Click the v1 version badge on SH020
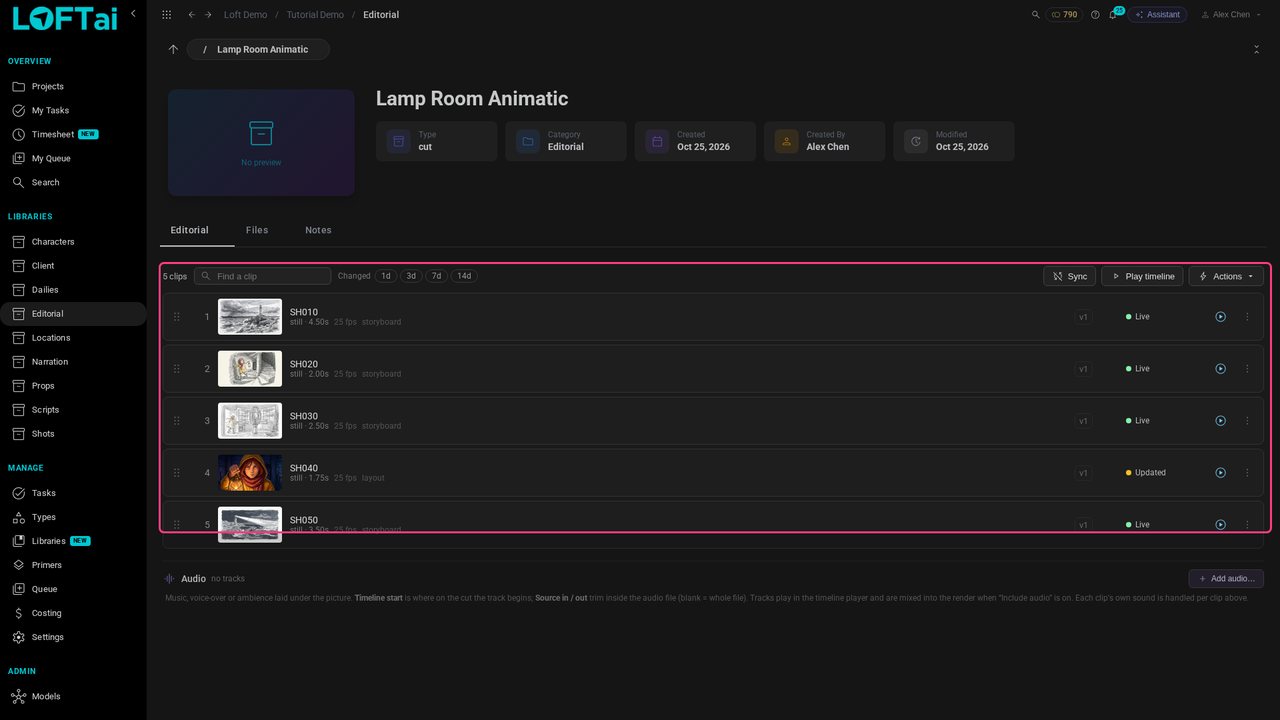 click(1083, 369)
